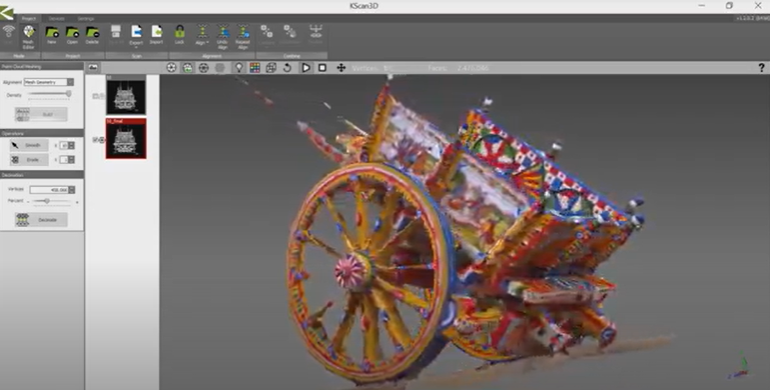Click the help question mark icon
This screenshot has height=390, width=770.
tap(762, 68)
